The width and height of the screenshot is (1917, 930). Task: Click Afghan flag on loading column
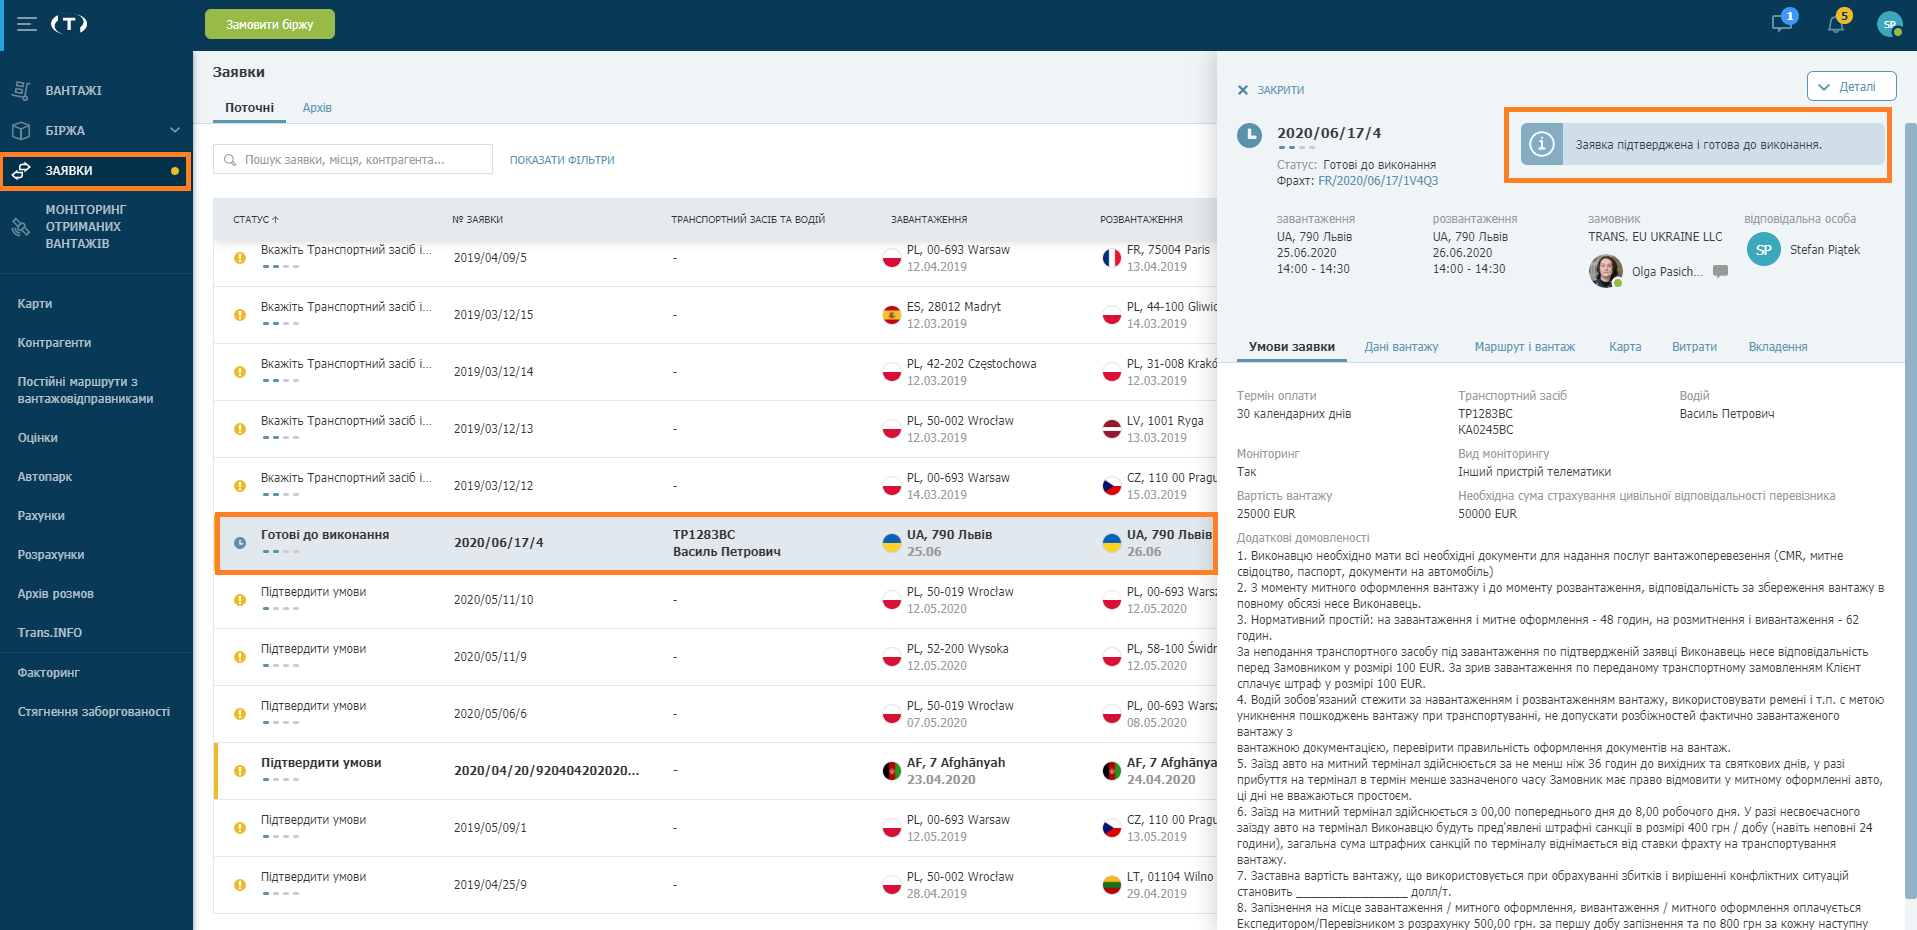[x=892, y=771]
